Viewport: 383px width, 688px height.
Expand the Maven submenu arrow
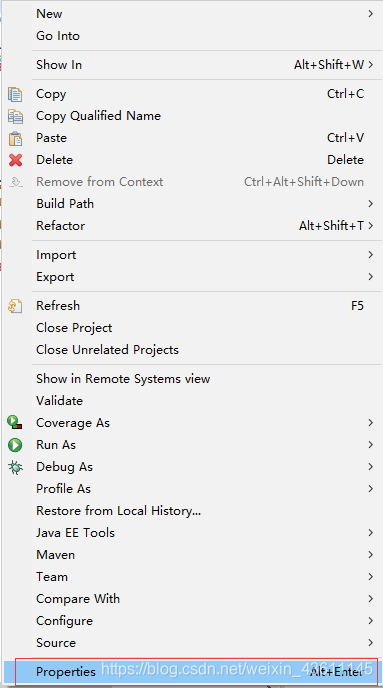pos(371,555)
